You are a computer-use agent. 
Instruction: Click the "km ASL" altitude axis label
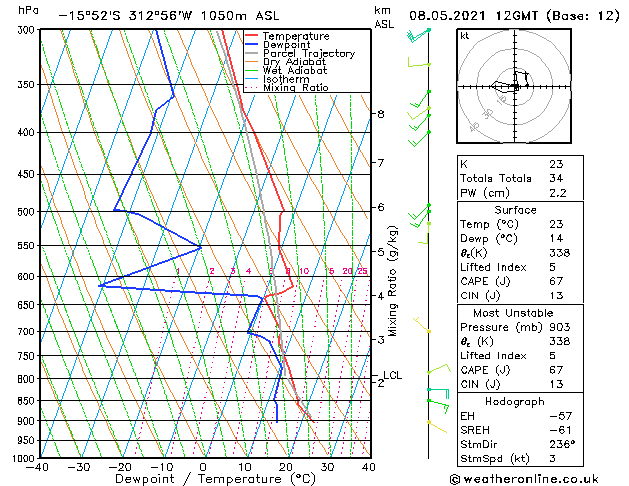pyautogui.click(x=383, y=17)
